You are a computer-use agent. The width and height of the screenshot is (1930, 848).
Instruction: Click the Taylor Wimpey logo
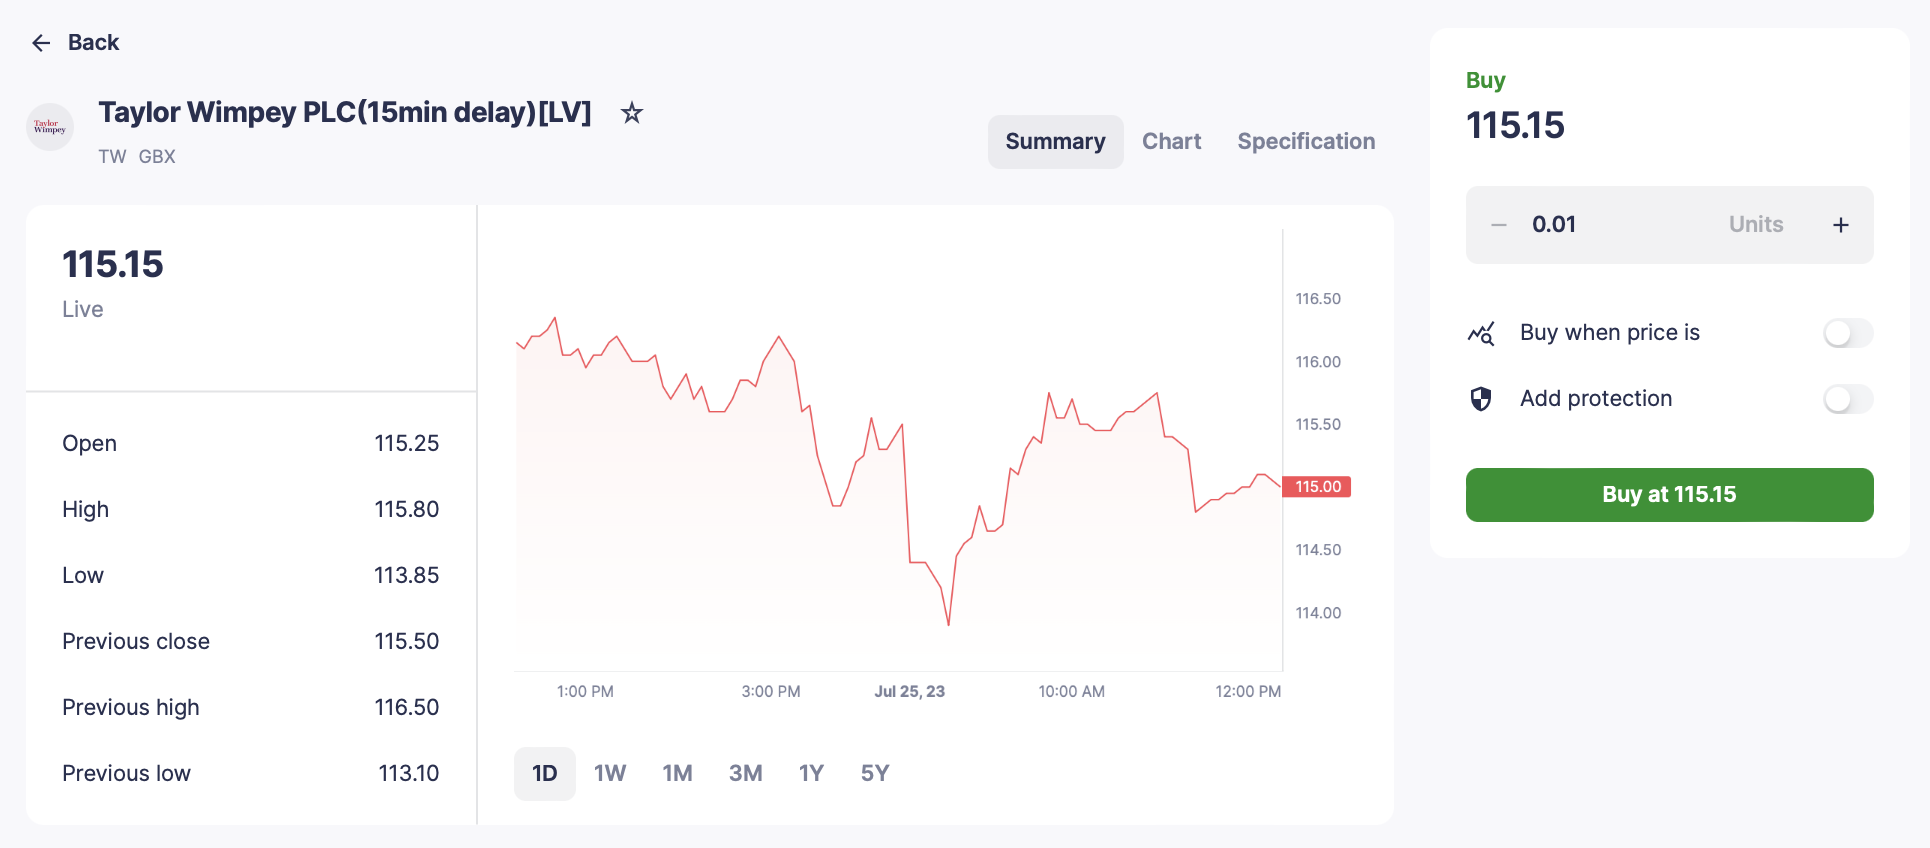point(50,127)
